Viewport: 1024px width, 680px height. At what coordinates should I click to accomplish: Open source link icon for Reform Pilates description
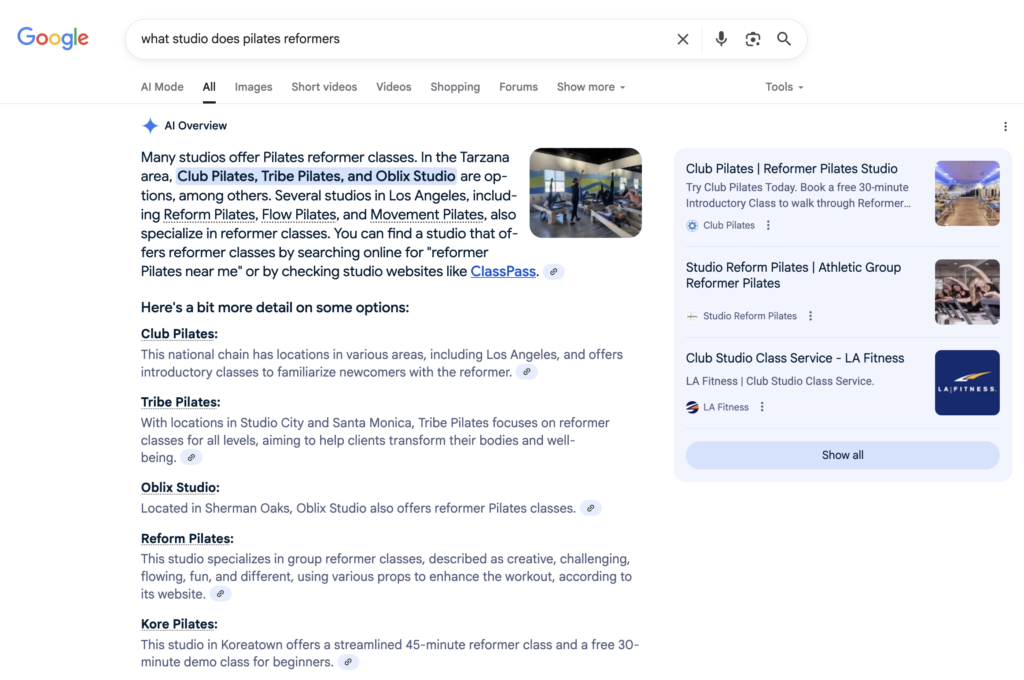click(x=220, y=594)
